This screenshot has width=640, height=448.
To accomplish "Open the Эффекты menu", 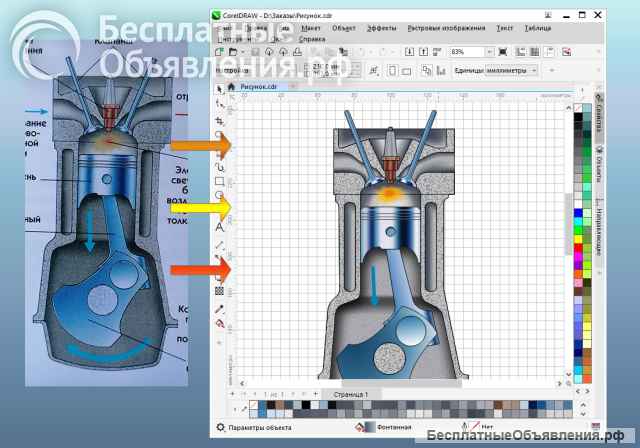I will [382, 28].
